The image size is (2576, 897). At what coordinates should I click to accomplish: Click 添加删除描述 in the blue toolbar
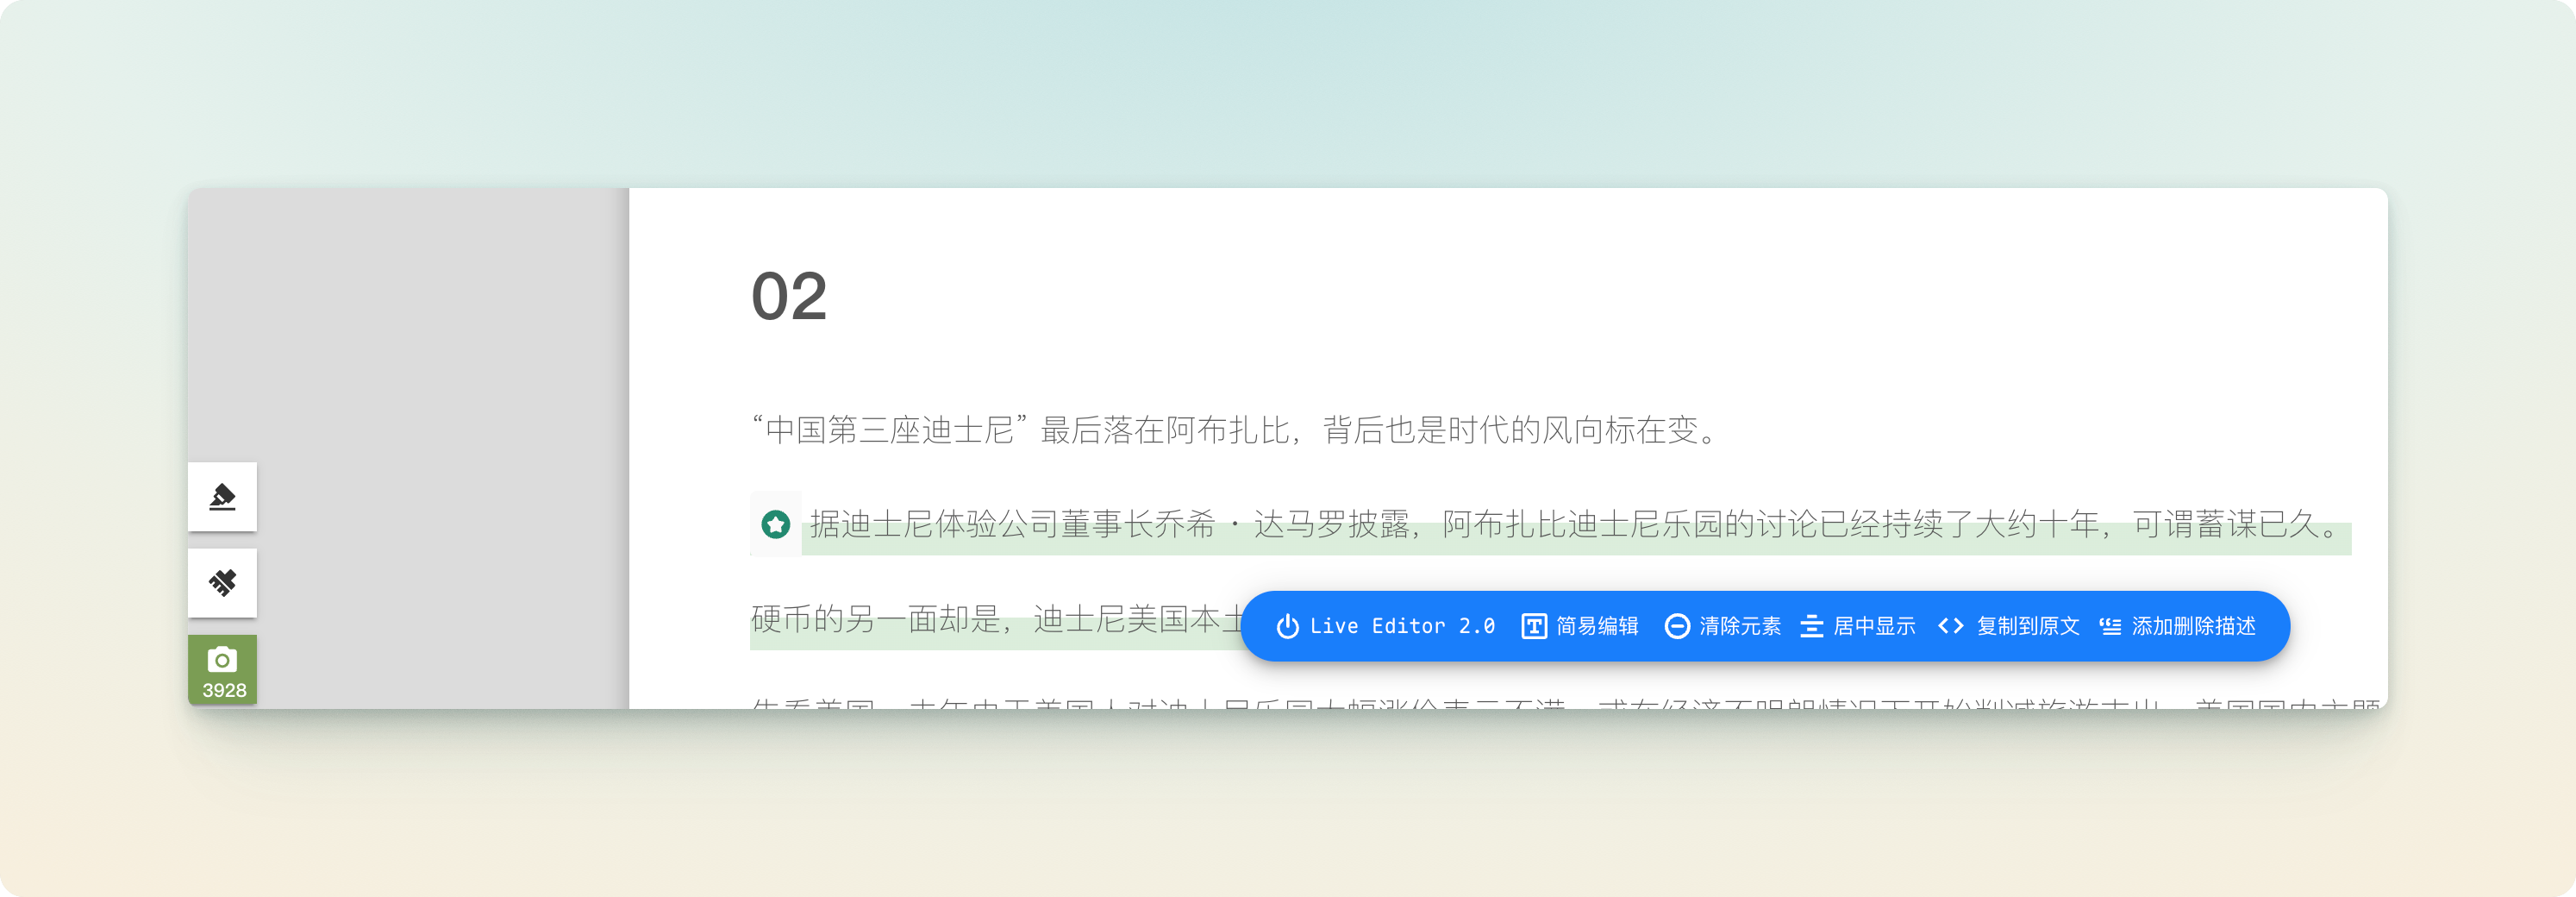click(2178, 626)
